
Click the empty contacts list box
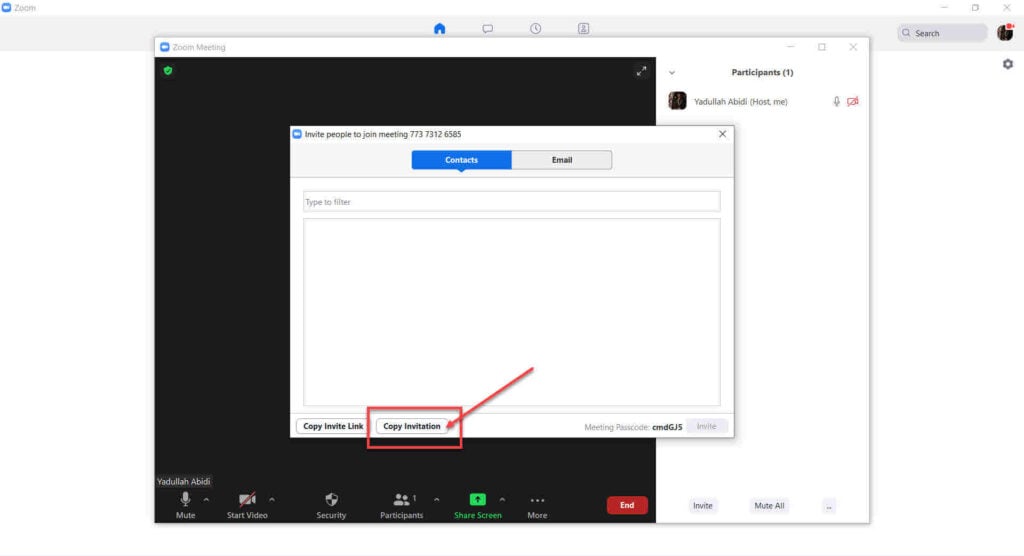click(x=511, y=312)
